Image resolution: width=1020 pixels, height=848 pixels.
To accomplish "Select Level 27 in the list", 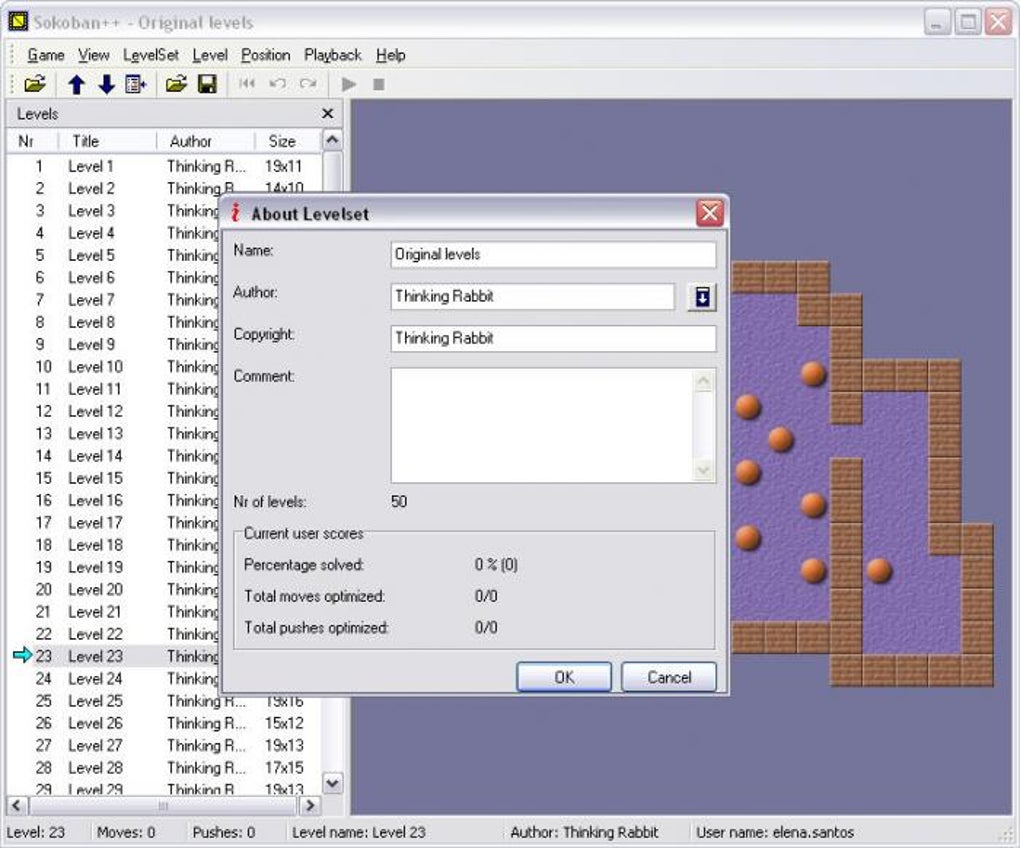I will 164,745.
